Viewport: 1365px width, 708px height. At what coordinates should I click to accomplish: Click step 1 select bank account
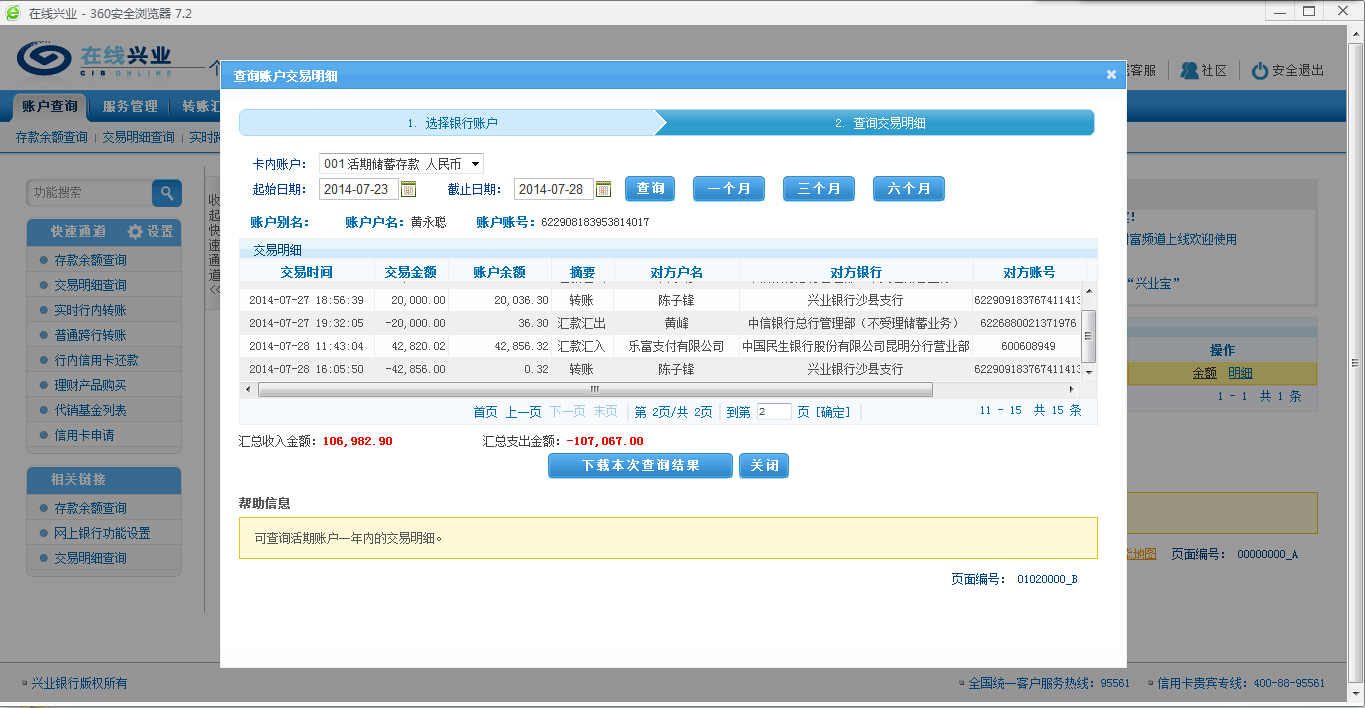pos(452,123)
